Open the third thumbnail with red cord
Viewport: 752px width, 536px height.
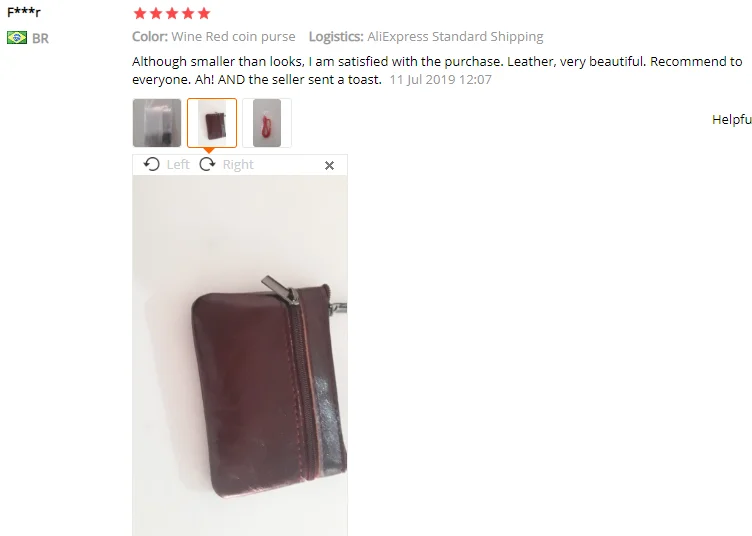tap(267, 123)
